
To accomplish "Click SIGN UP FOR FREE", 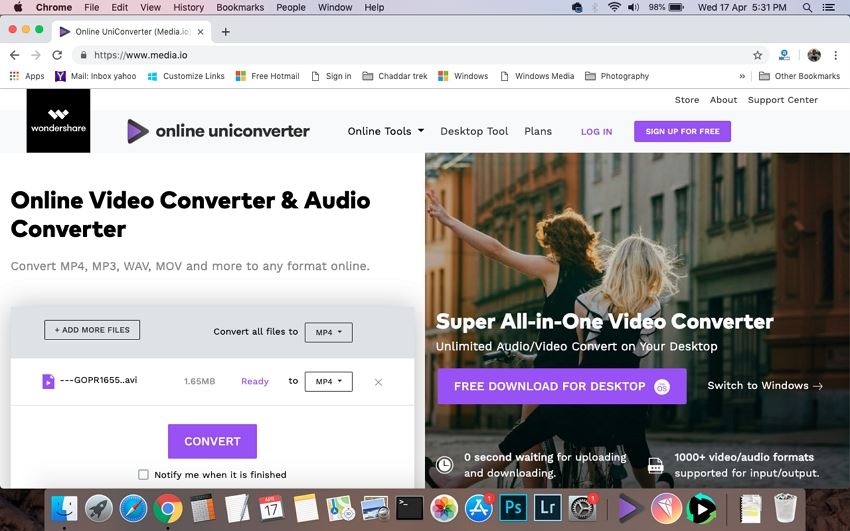I will [x=682, y=131].
